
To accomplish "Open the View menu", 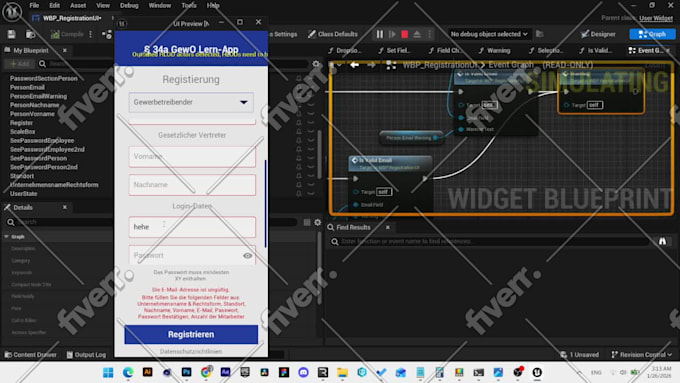I will tap(103, 6).
